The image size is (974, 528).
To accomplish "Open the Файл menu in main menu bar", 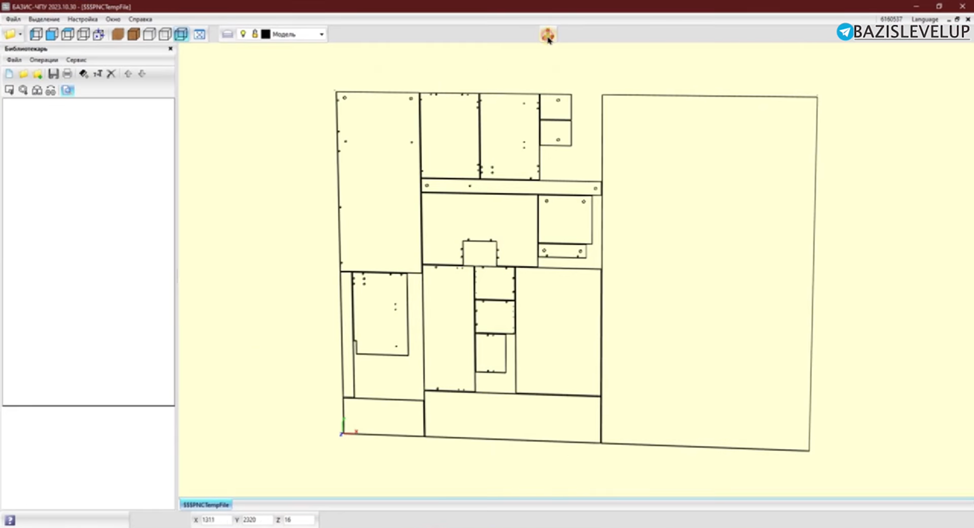I will point(13,19).
